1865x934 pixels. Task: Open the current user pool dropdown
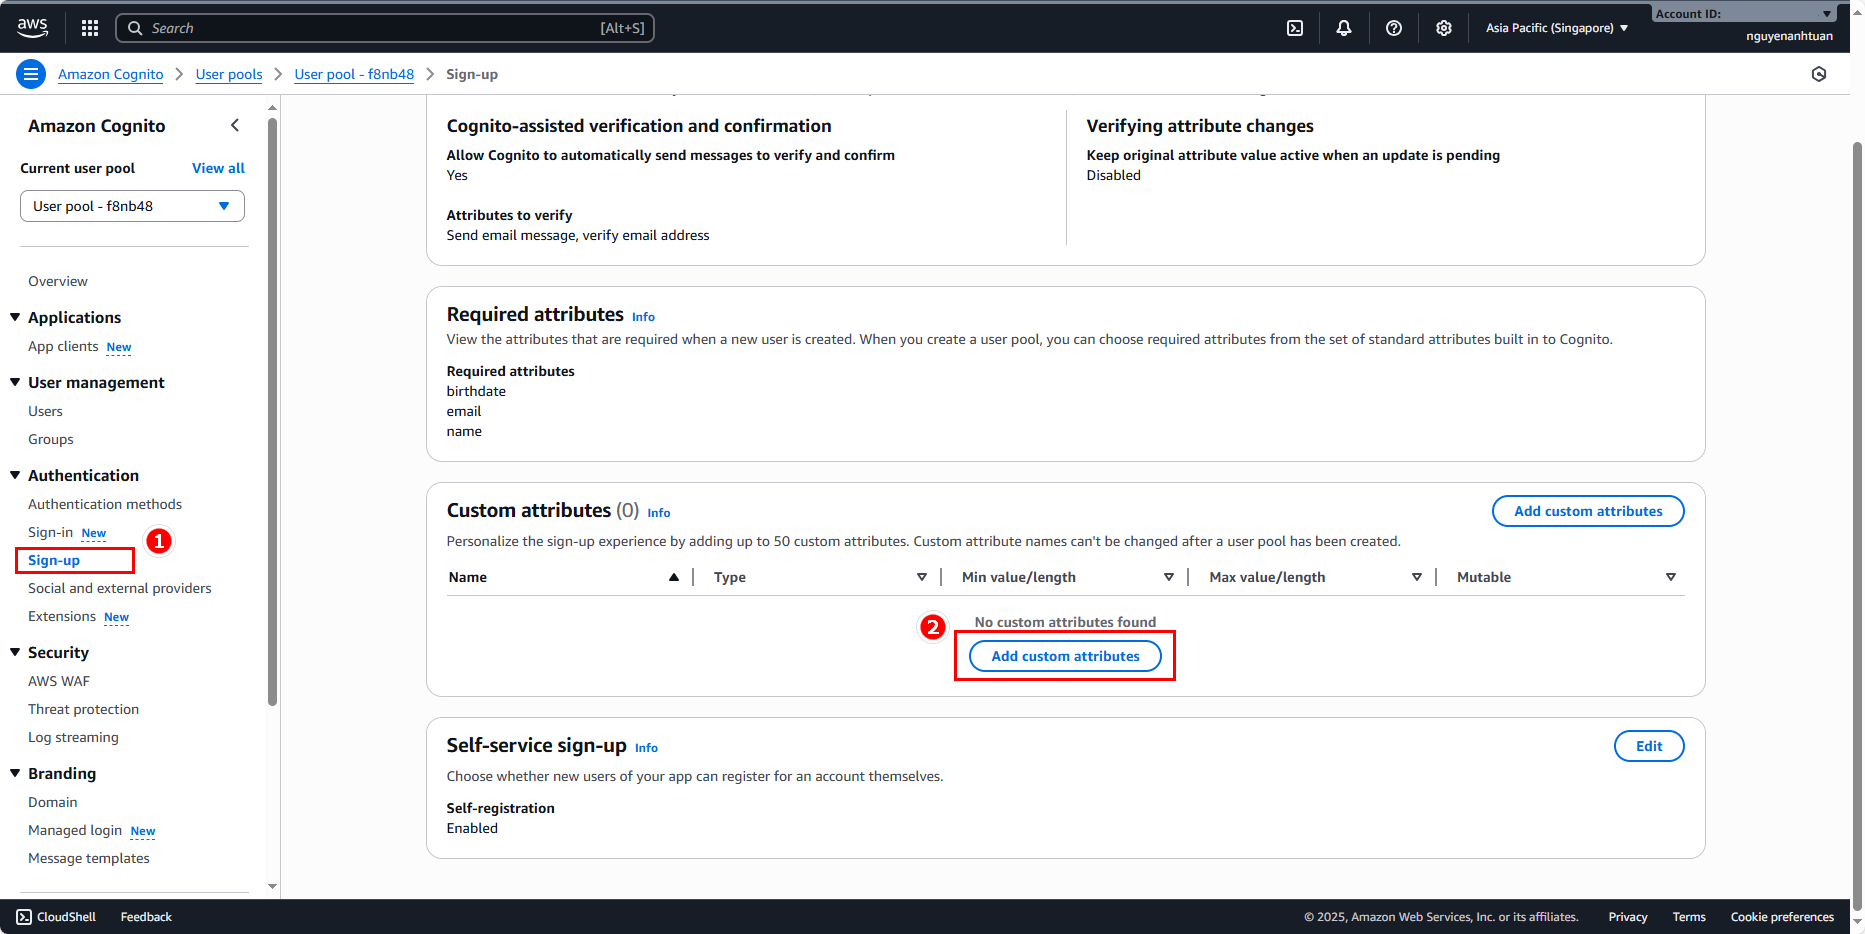pos(132,206)
